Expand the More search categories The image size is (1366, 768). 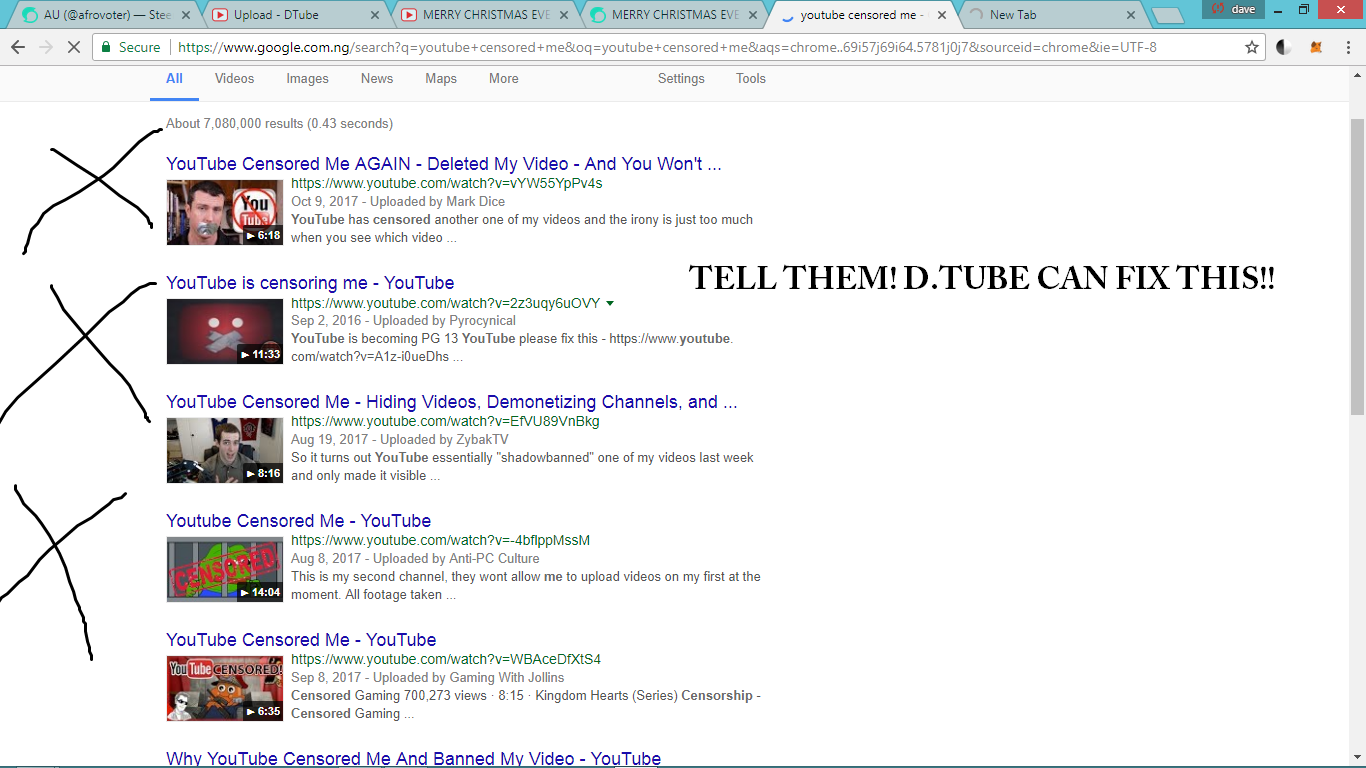tap(504, 79)
